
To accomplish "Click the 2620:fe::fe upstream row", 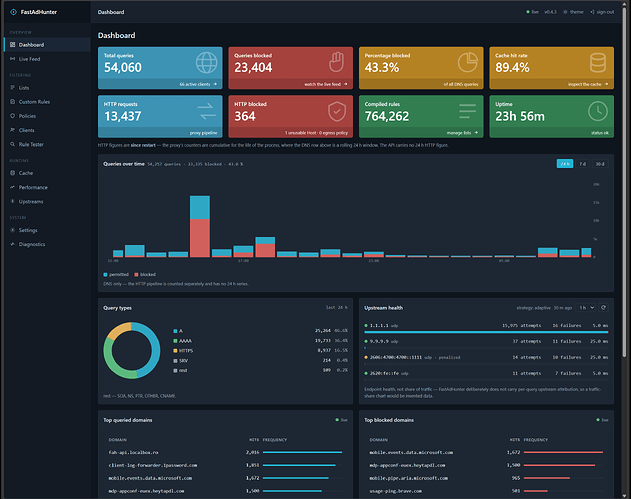I will (486, 375).
